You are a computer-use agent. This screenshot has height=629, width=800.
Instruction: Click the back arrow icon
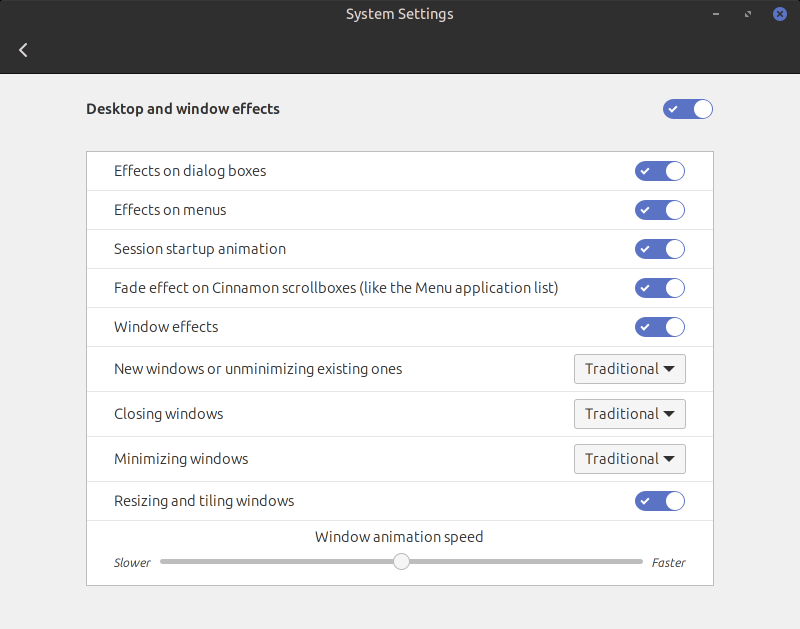(x=23, y=50)
